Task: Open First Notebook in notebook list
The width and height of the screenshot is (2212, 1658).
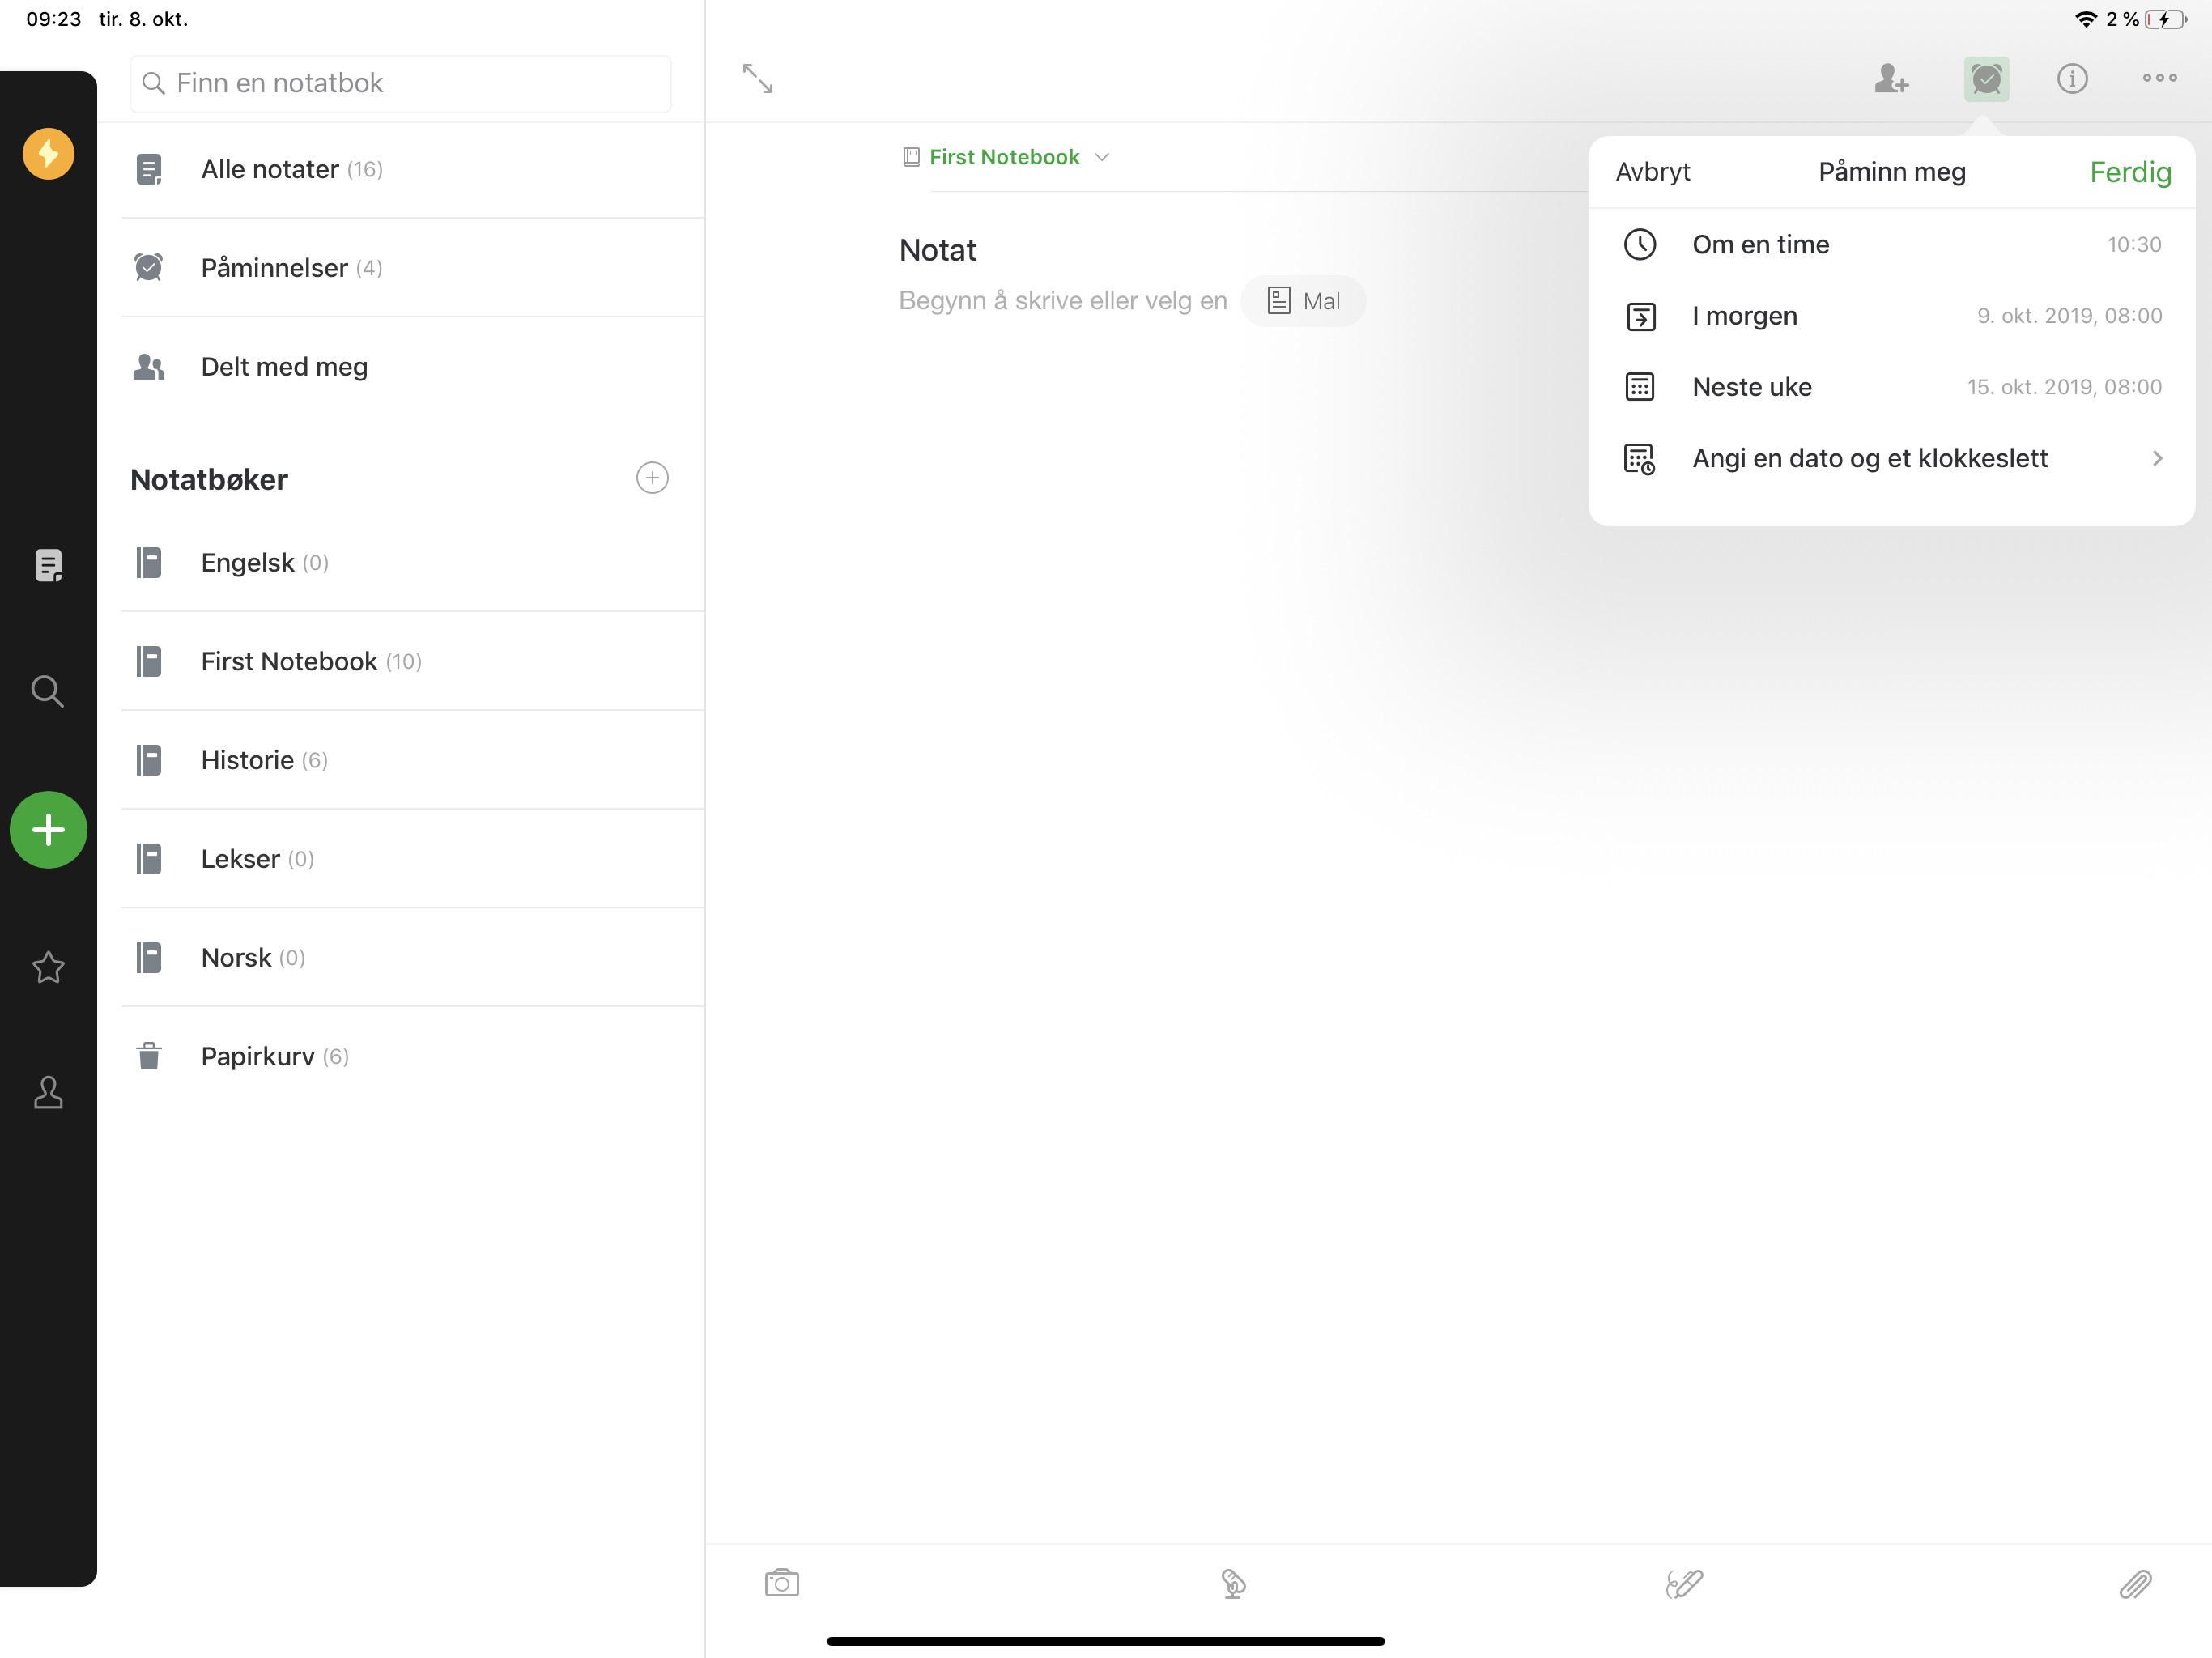Action: tap(413, 661)
